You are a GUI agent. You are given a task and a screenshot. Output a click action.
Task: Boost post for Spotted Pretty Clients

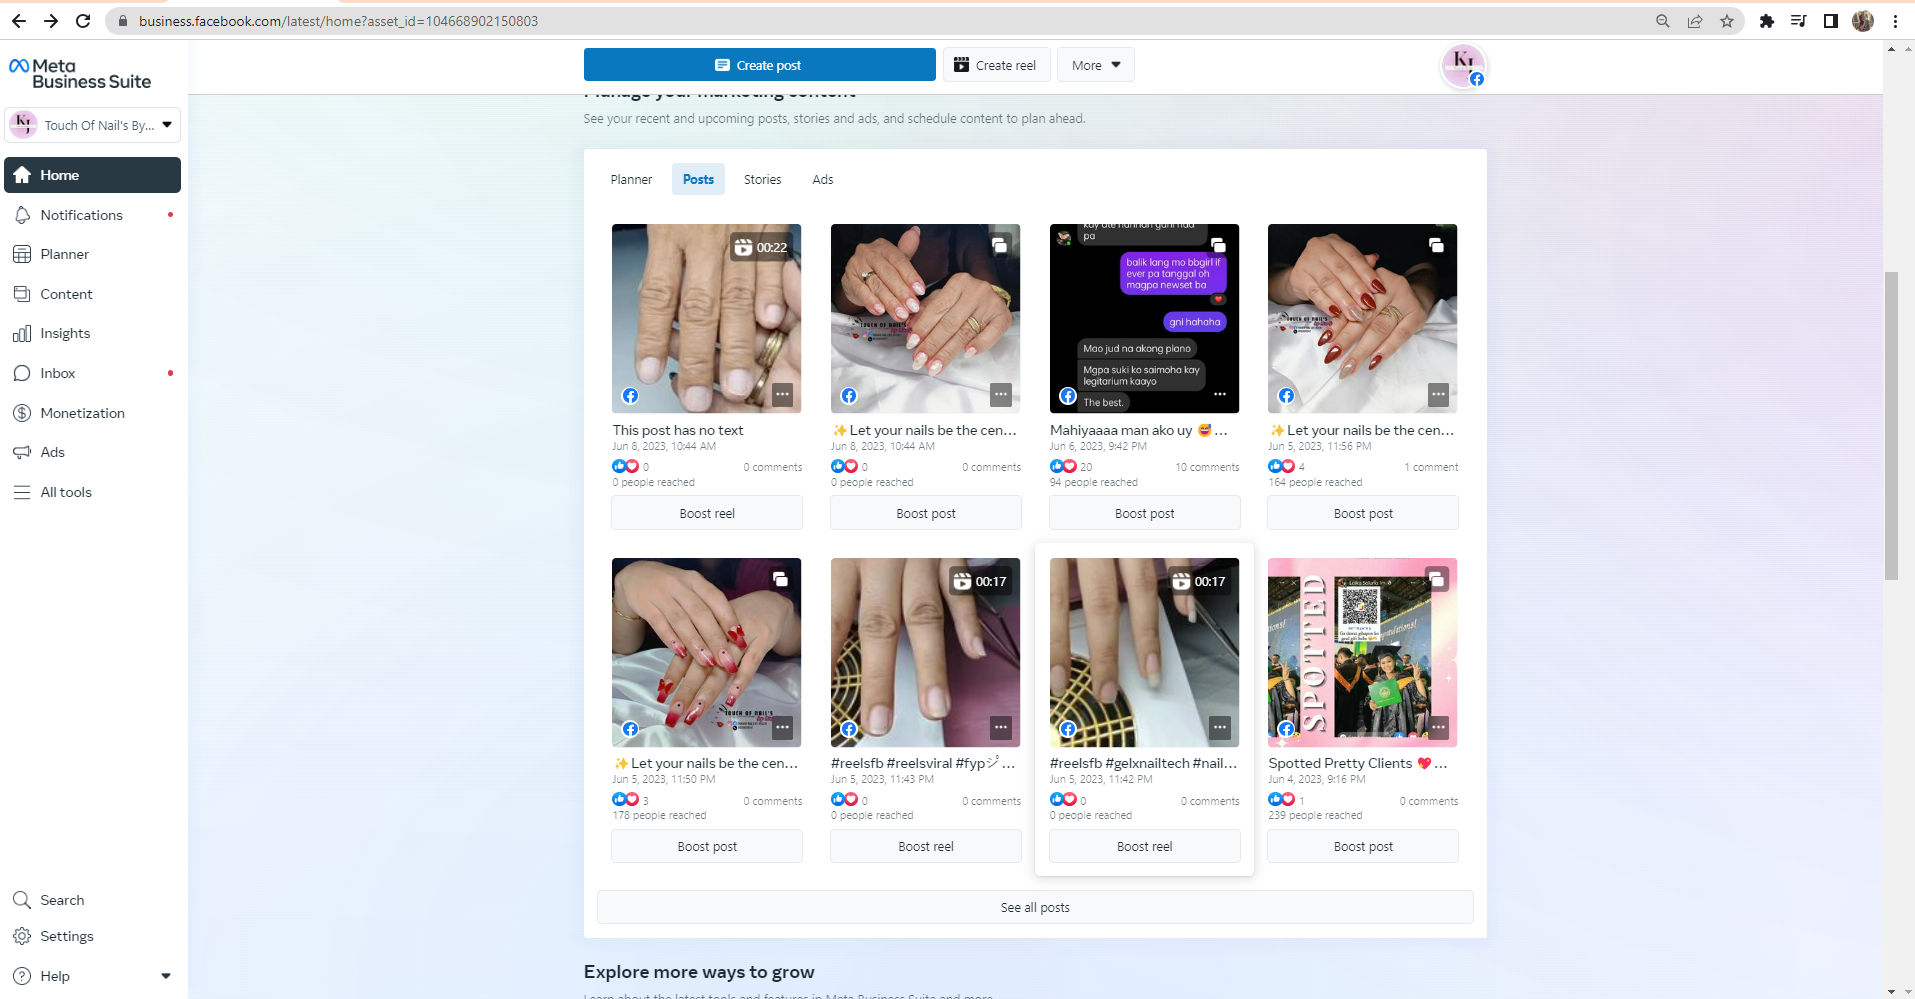click(1363, 846)
